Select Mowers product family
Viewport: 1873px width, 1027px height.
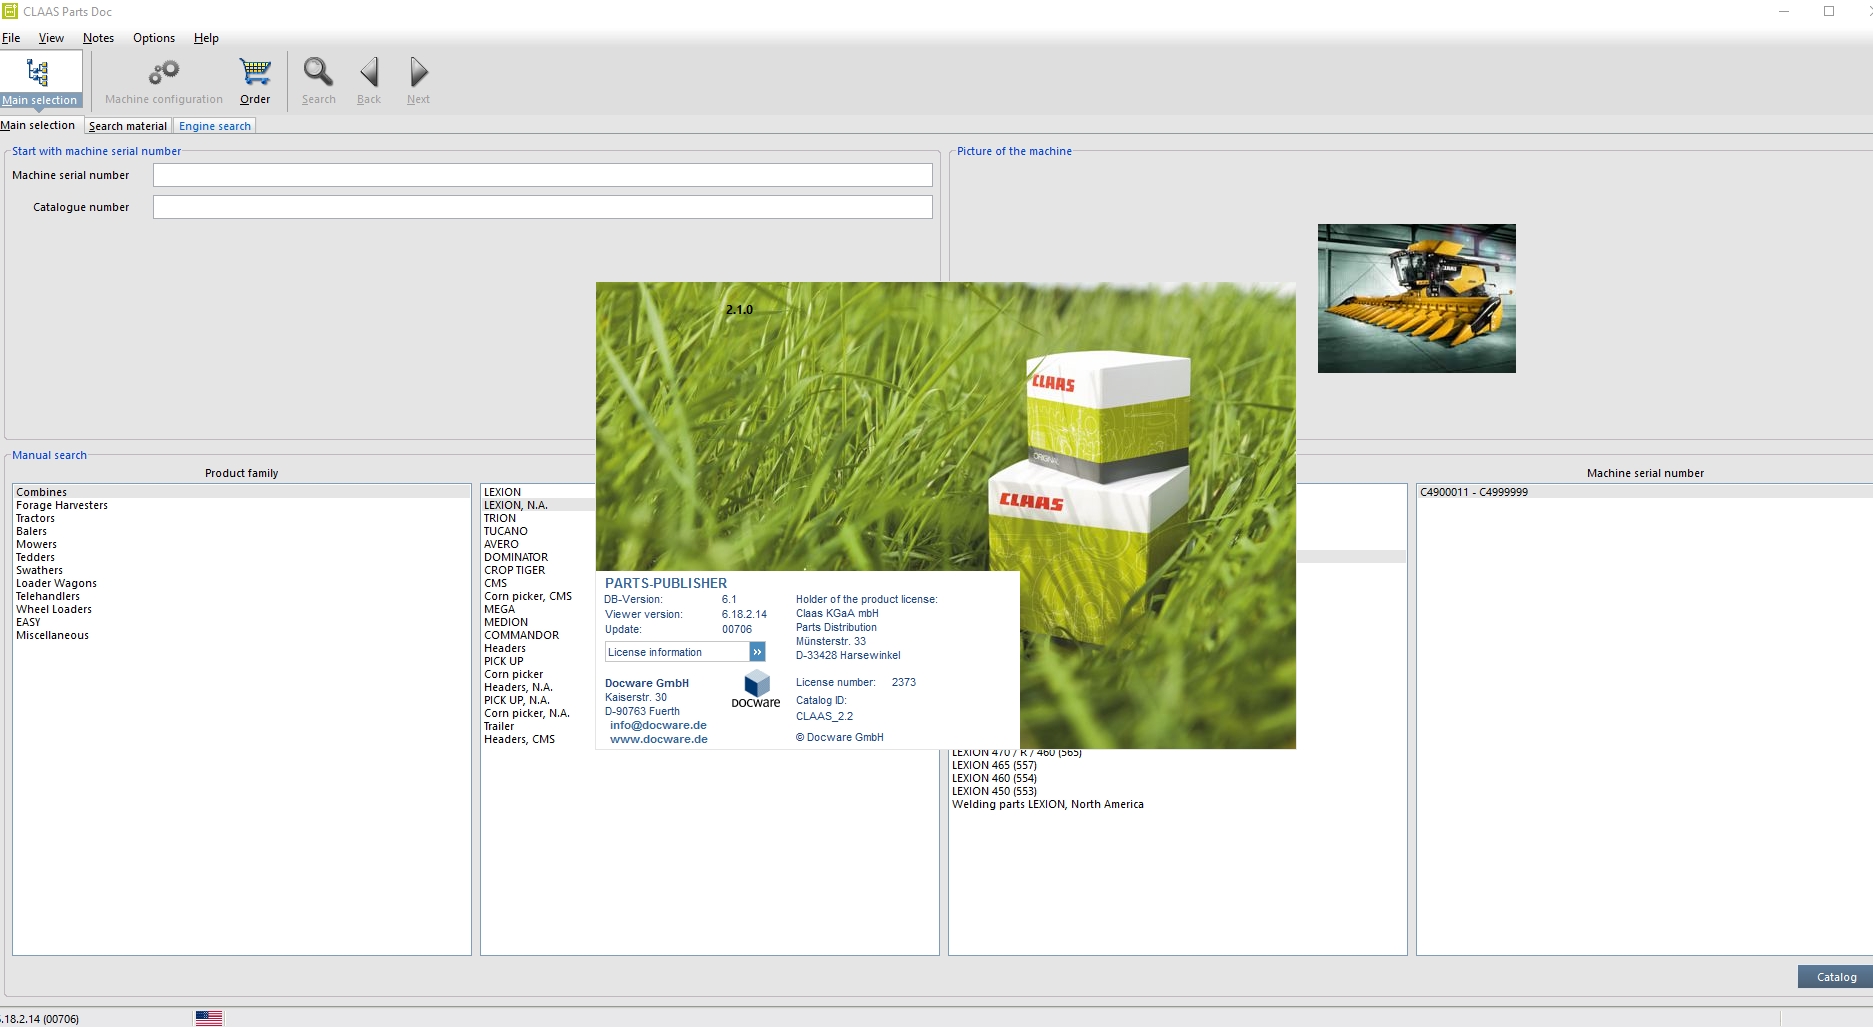click(x=242, y=544)
